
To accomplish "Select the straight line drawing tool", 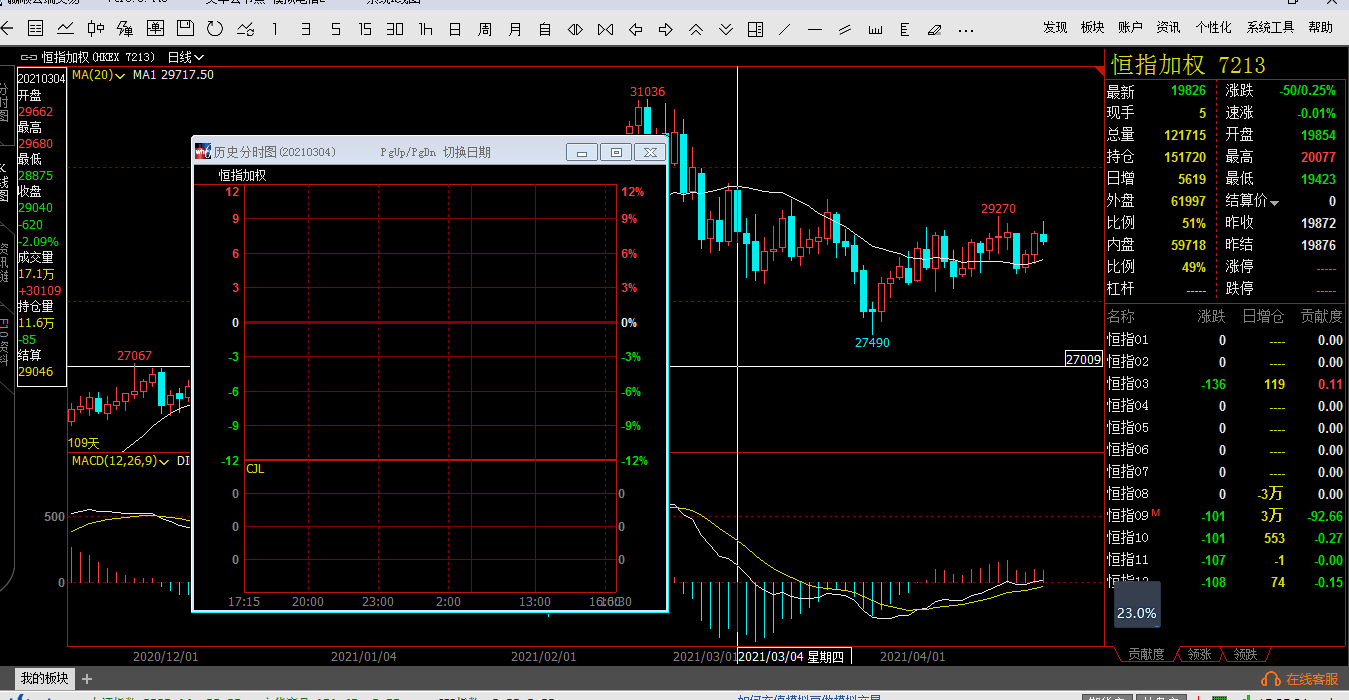I will pos(785,29).
